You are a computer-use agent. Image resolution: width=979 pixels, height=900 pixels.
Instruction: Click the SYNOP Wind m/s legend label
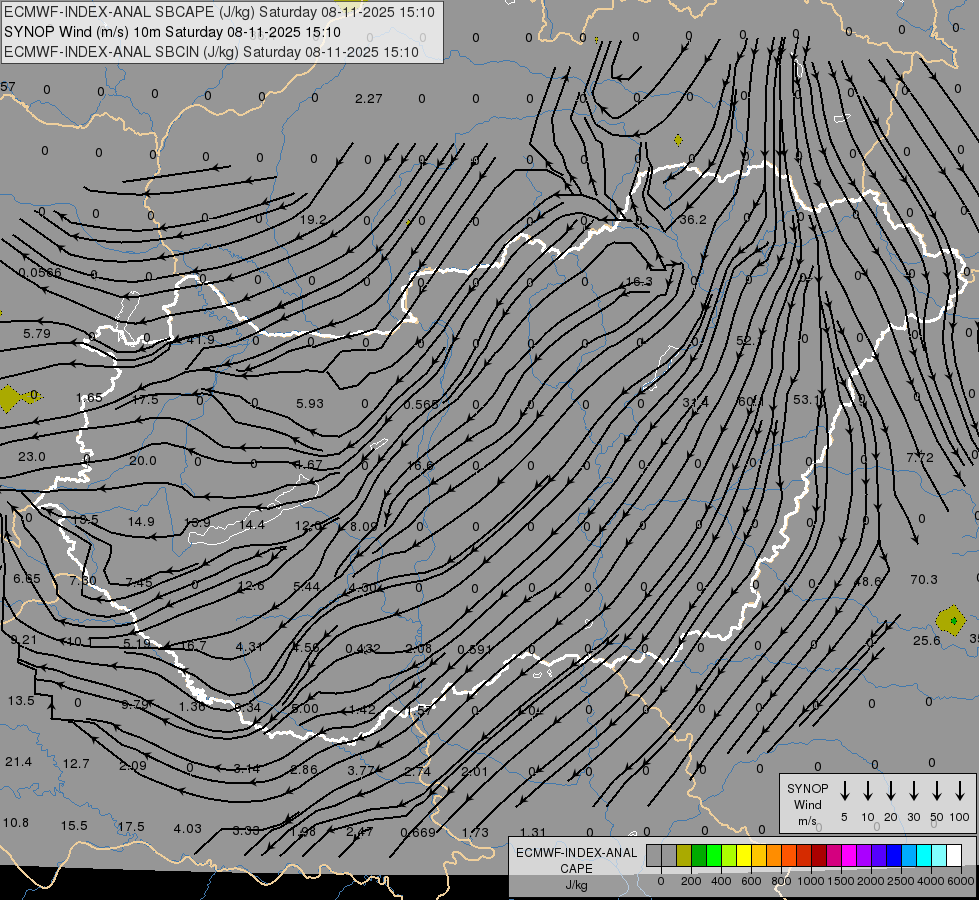(x=807, y=804)
